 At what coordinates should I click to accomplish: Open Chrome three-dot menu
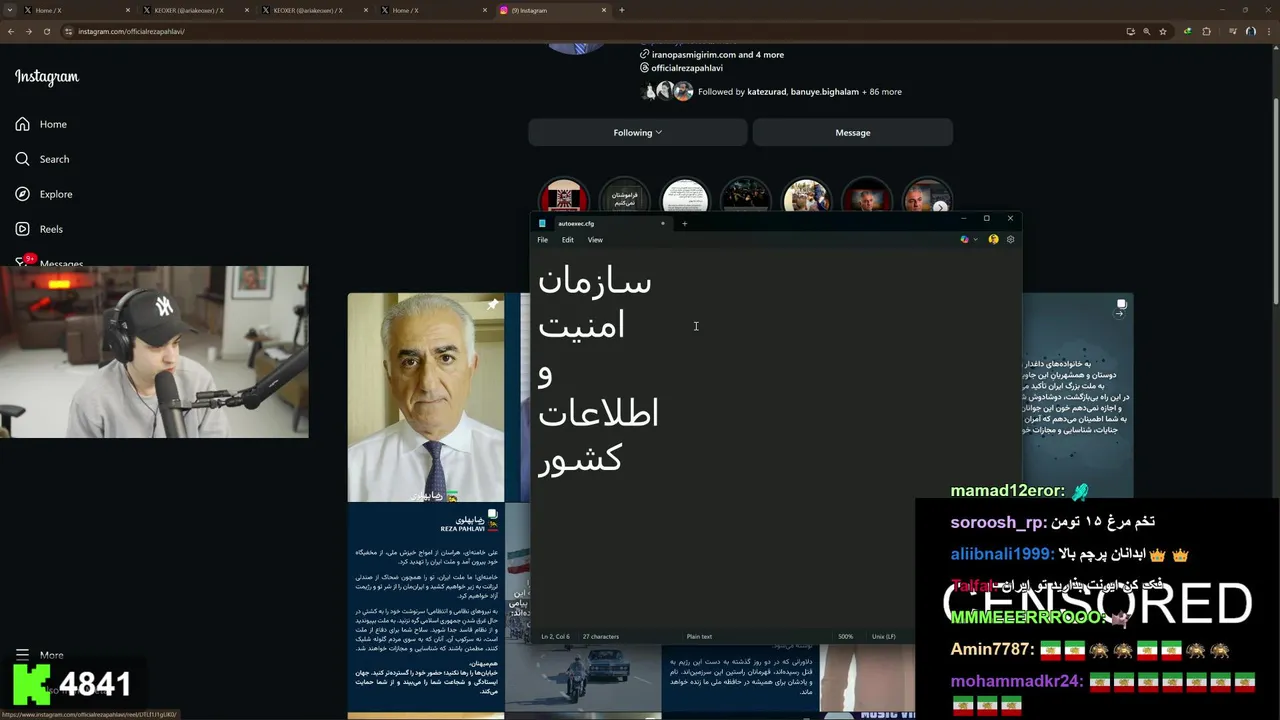tap(1269, 31)
